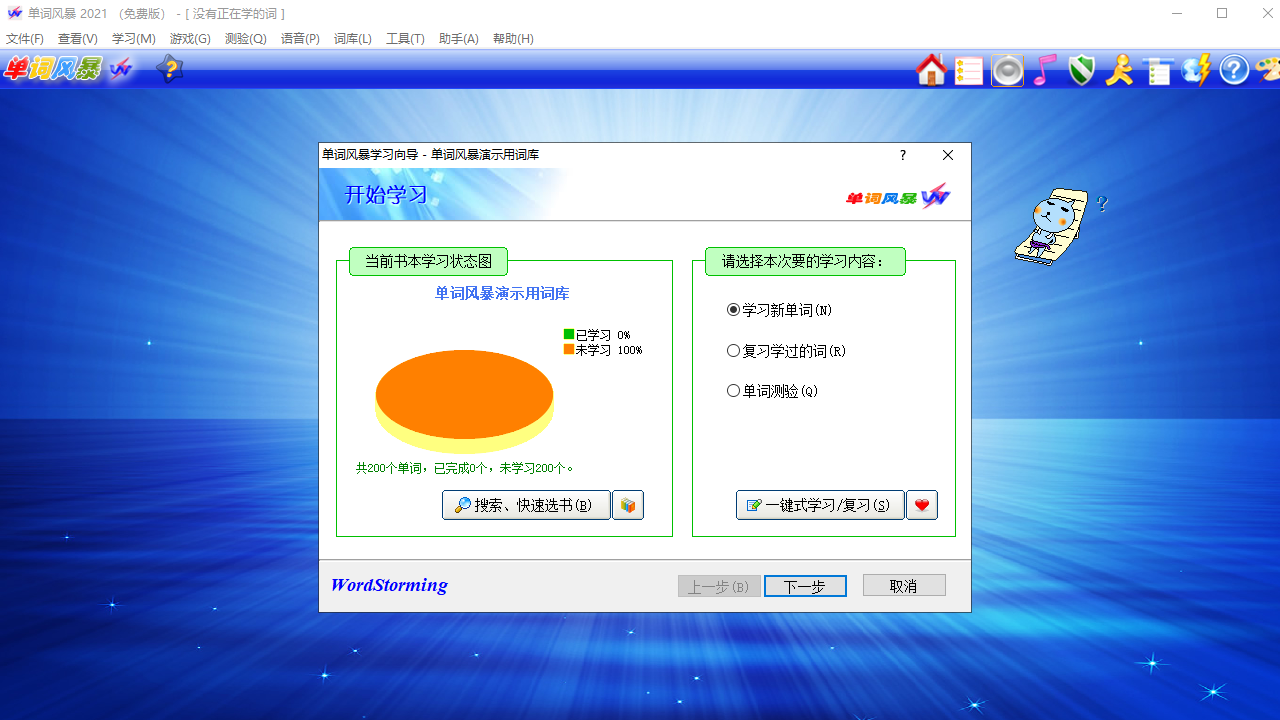Select the 单词测验(Q) option
1280x720 pixels.
point(733,390)
